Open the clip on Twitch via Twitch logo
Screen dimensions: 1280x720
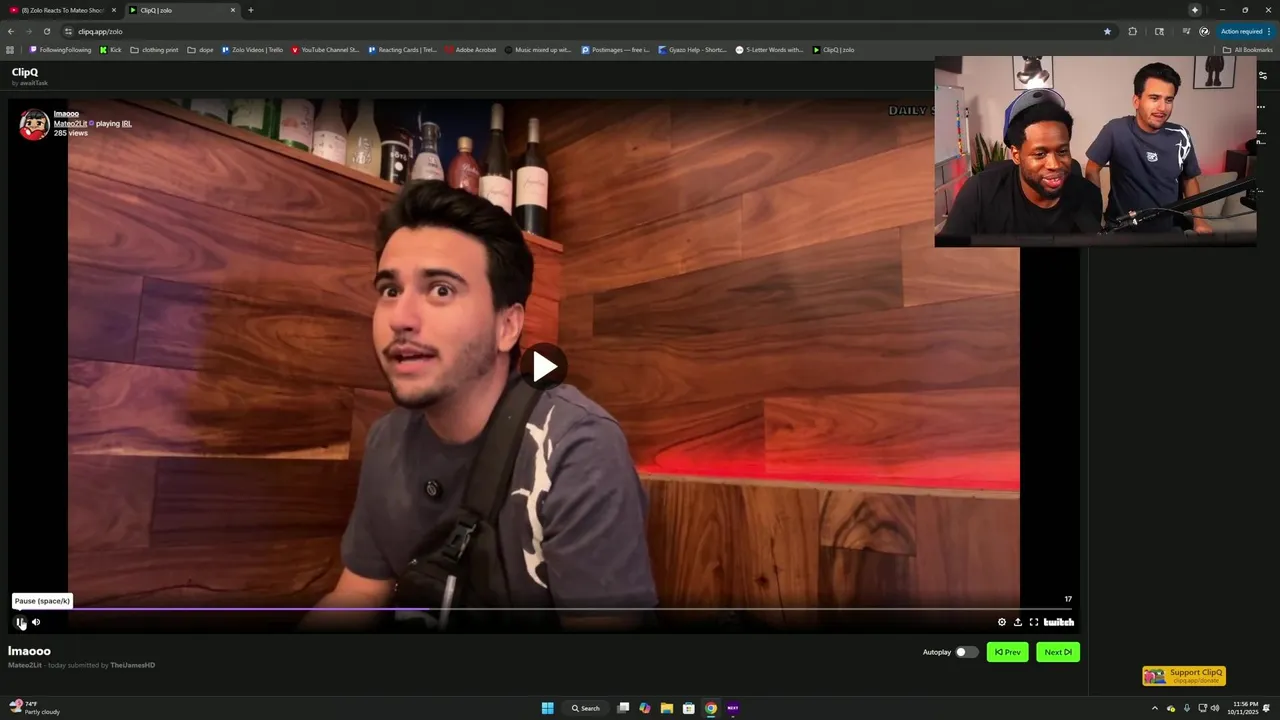pyautogui.click(x=1059, y=622)
